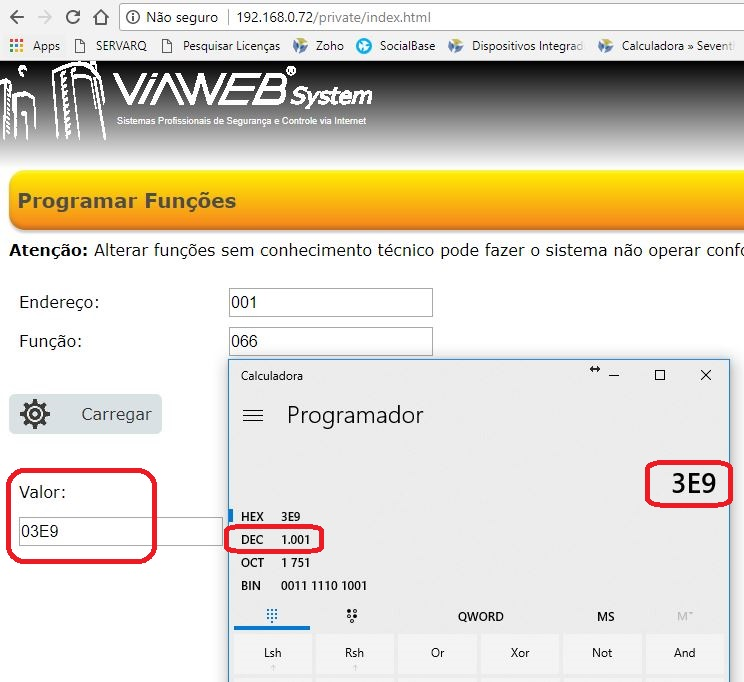This screenshot has width=744, height=682.
Task: Click the Carregar button
Action: pos(85,414)
